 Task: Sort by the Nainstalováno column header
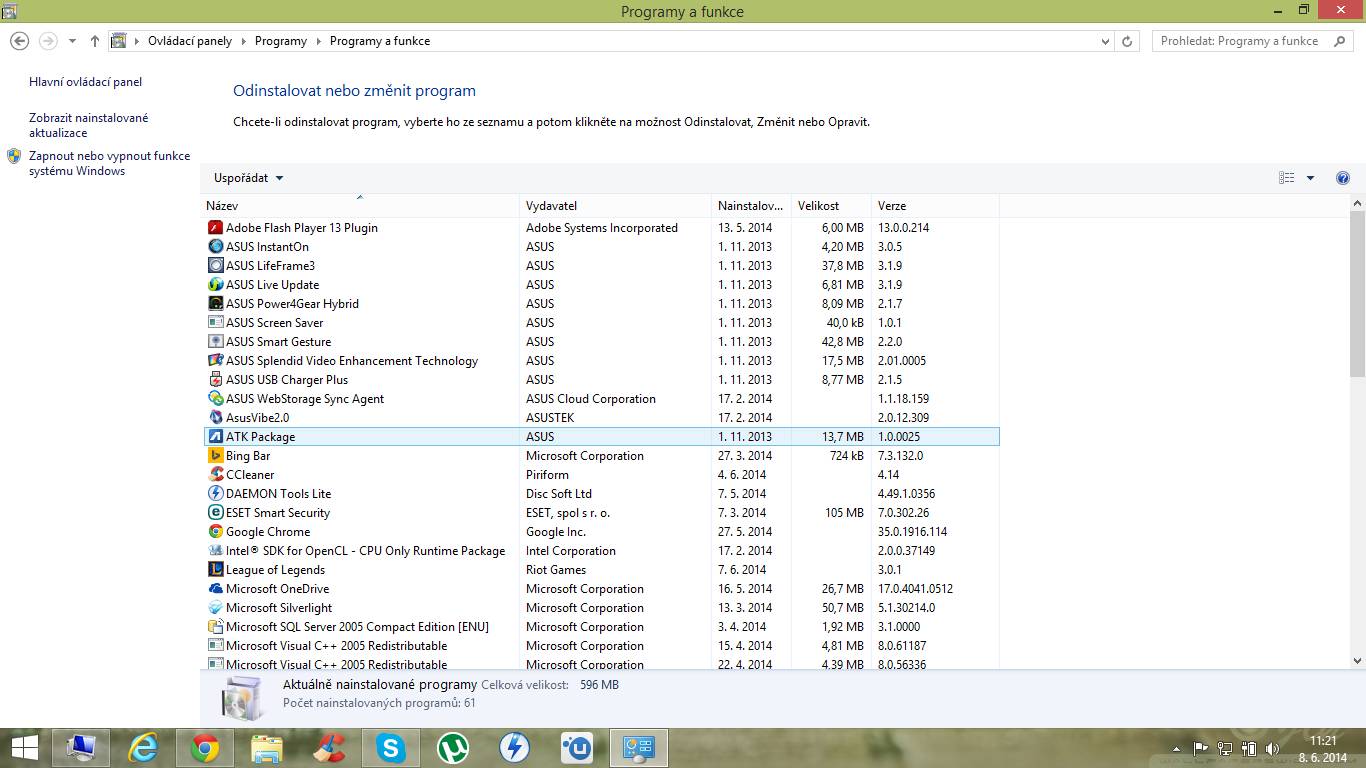751,206
